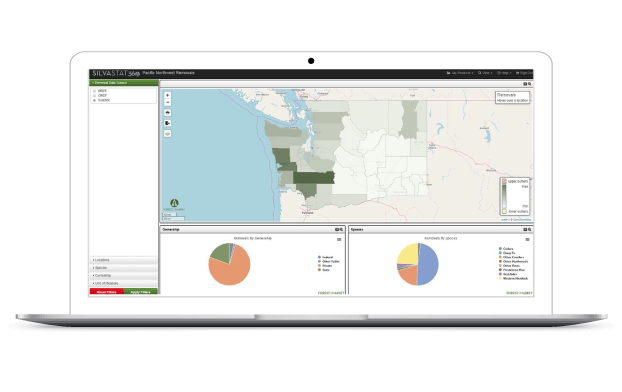Open the map layers control
Image resolution: width=622 pixels, height=392 pixels.
coord(167,134)
